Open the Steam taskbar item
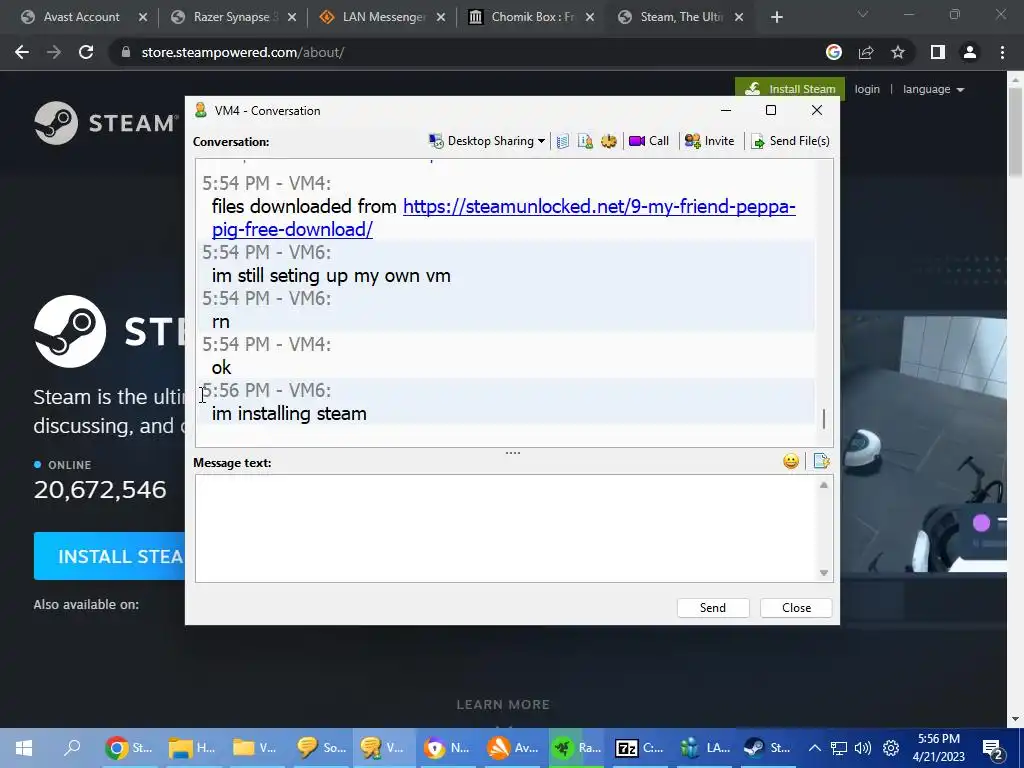 pos(766,748)
